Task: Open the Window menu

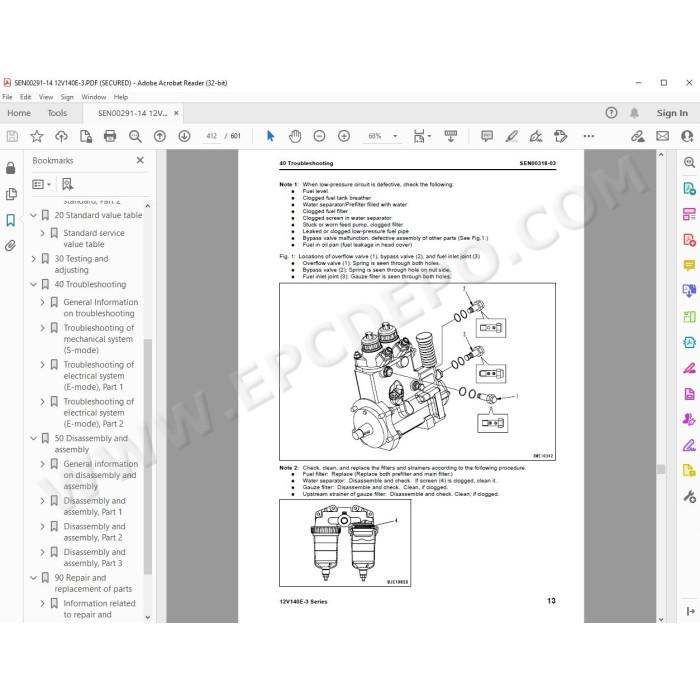Action: (94, 97)
